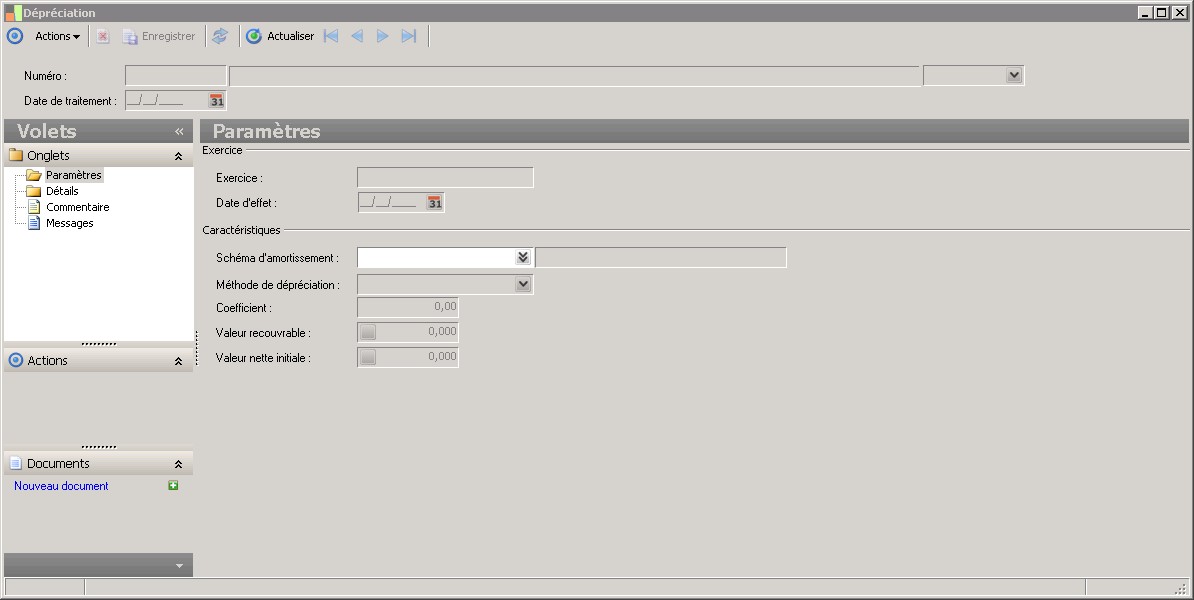
Task: Click the Onglets folder icon
Action: 16,155
